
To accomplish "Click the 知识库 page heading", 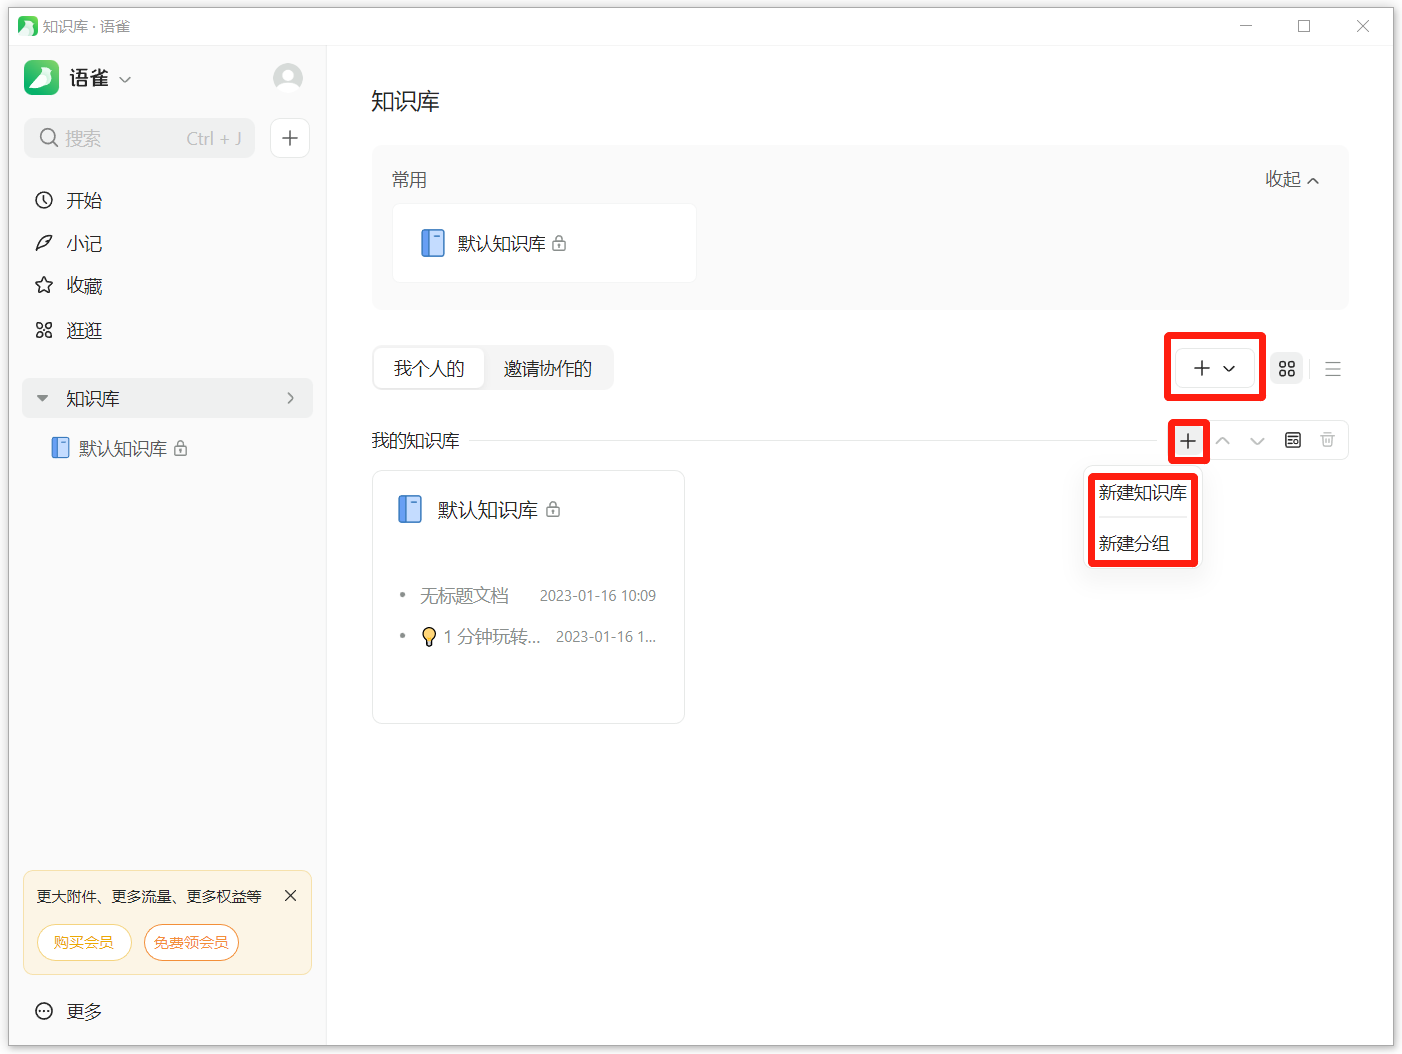I will coord(405,101).
